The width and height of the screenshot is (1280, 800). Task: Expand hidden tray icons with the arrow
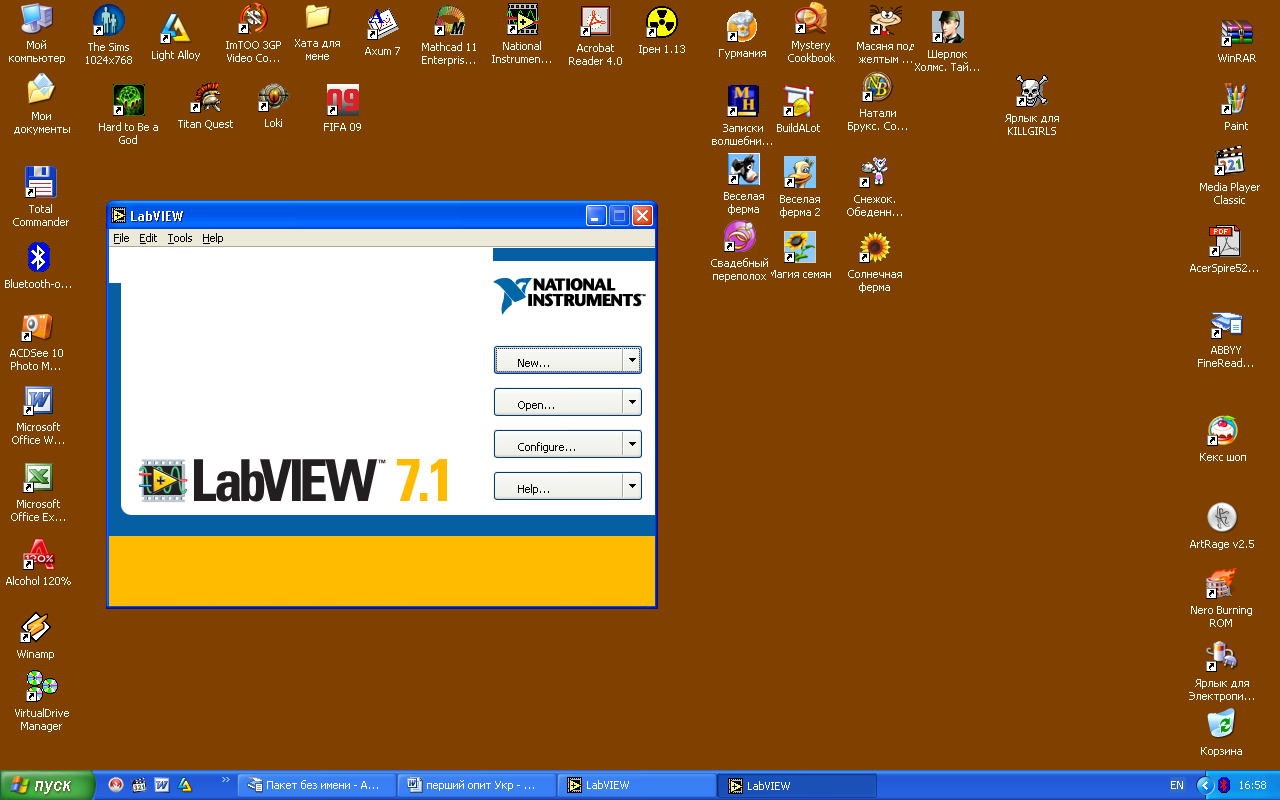[1205, 786]
